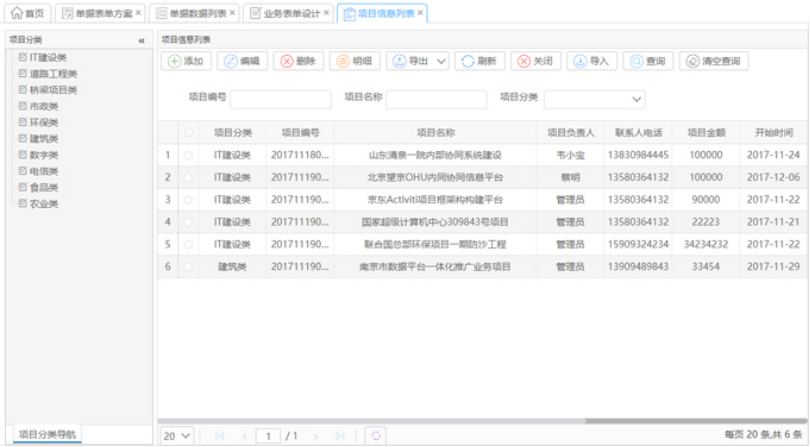Go to the 首页 home tab
The image size is (810, 447).
coord(27,13)
